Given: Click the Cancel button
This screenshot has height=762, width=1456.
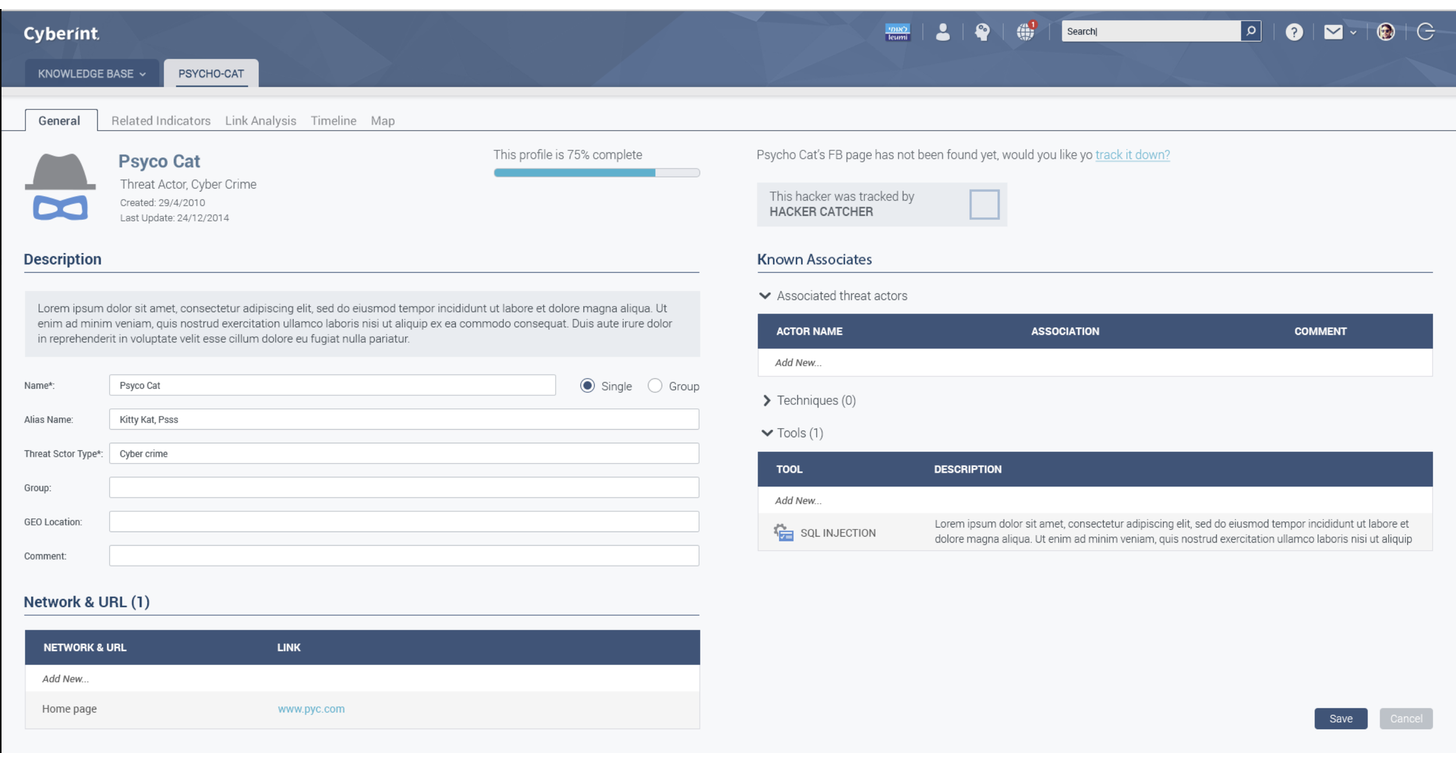Looking at the screenshot, I should click(x=1406, y=719).
